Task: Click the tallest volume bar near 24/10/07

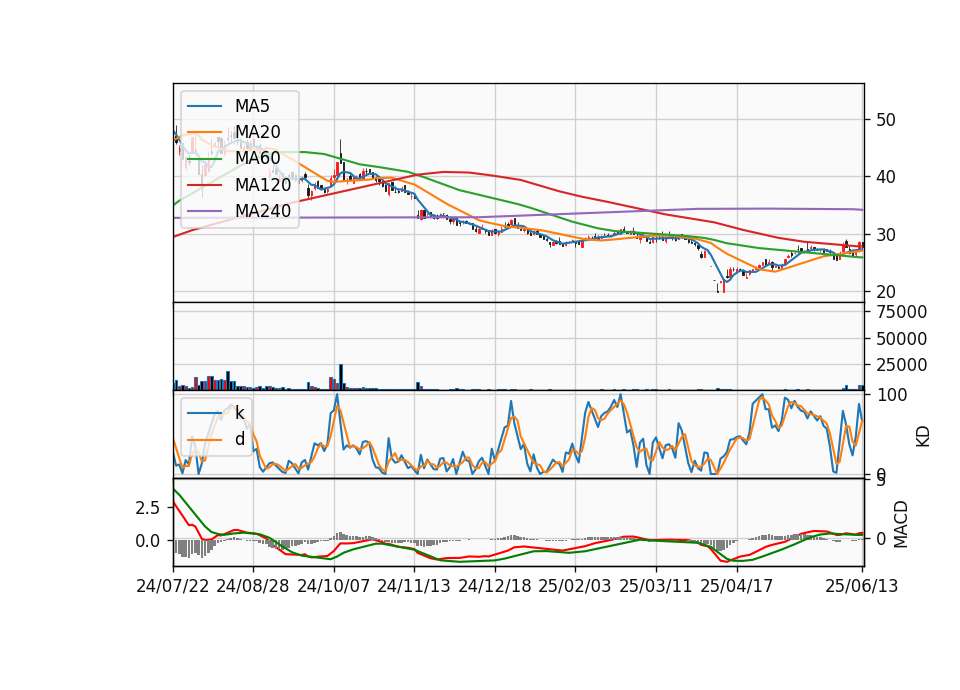Action: coord(341,377)
